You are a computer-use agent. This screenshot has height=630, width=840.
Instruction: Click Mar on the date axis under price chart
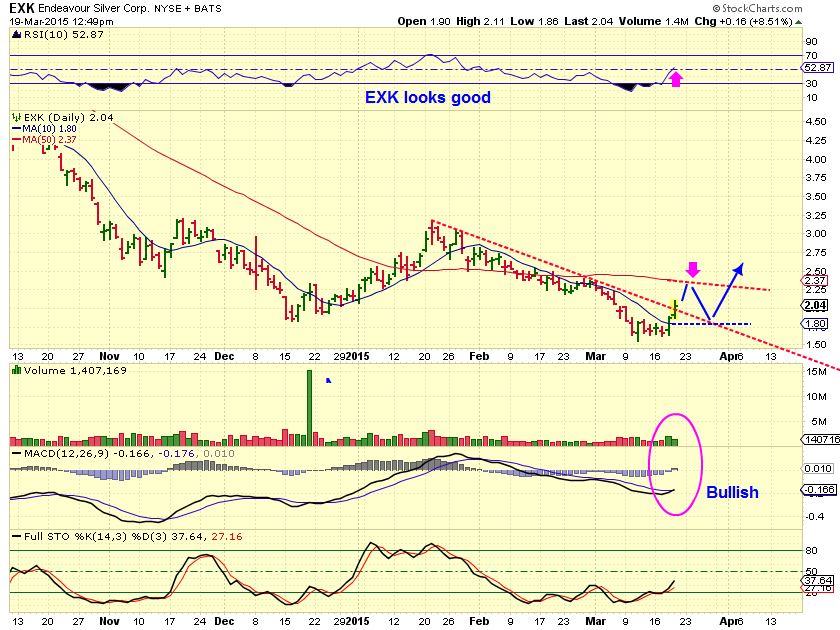pyautogui.click(x=595, y=356)
